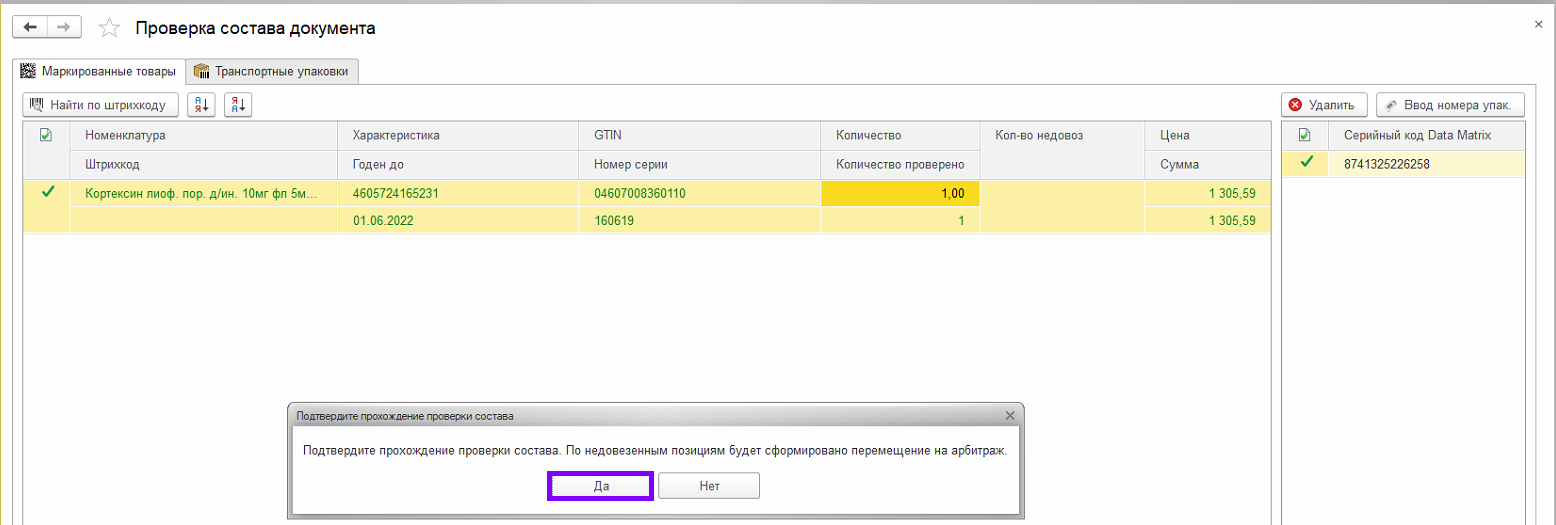Click the checked-document icon in main table header
1556x525 pixels.
[x=46, y=135]
